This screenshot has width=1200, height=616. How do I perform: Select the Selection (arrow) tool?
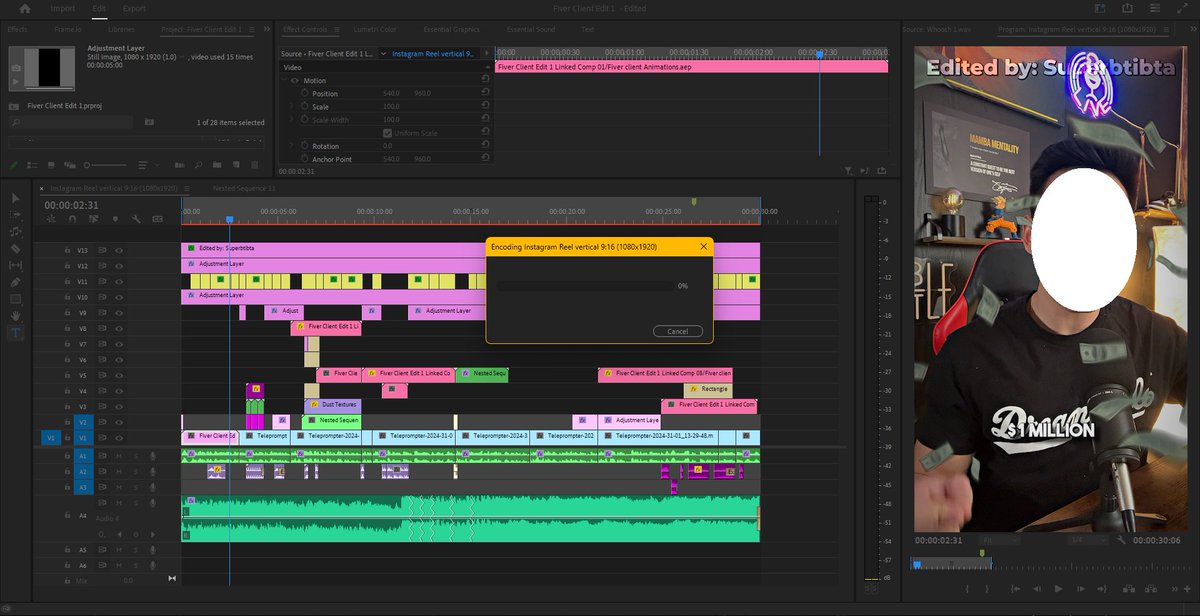(16, 198)
